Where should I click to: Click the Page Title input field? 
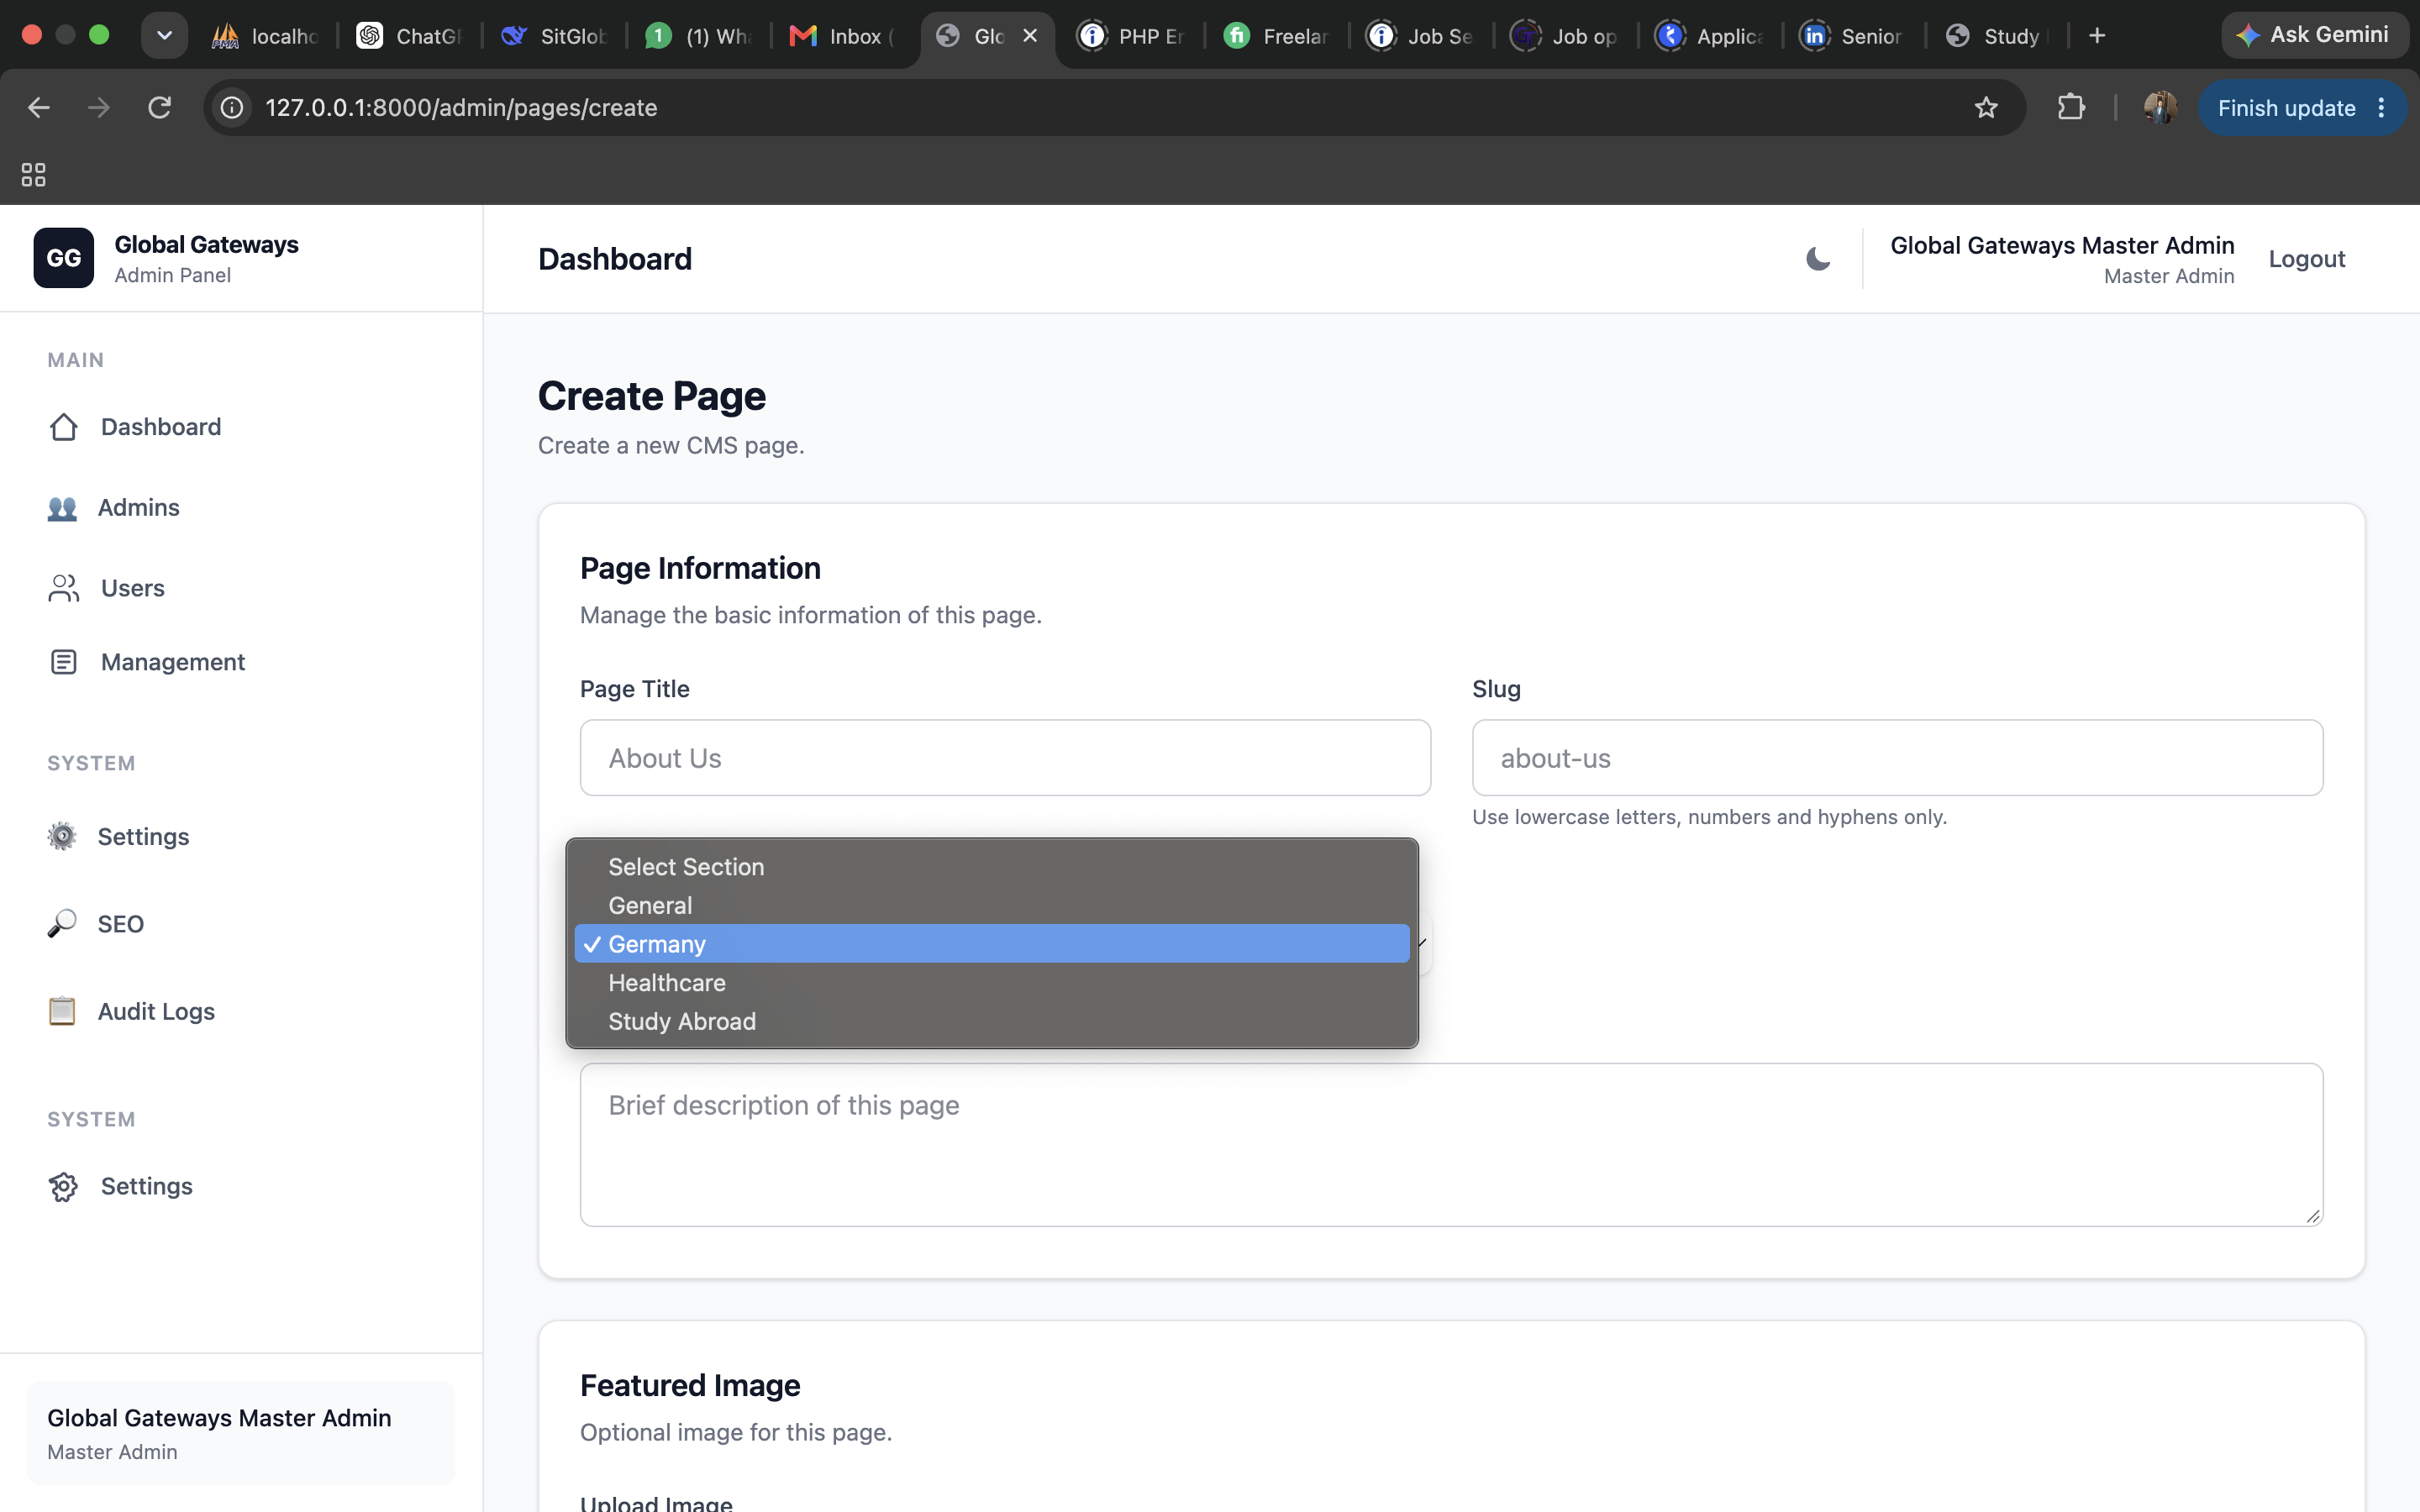coord(1005,758)
